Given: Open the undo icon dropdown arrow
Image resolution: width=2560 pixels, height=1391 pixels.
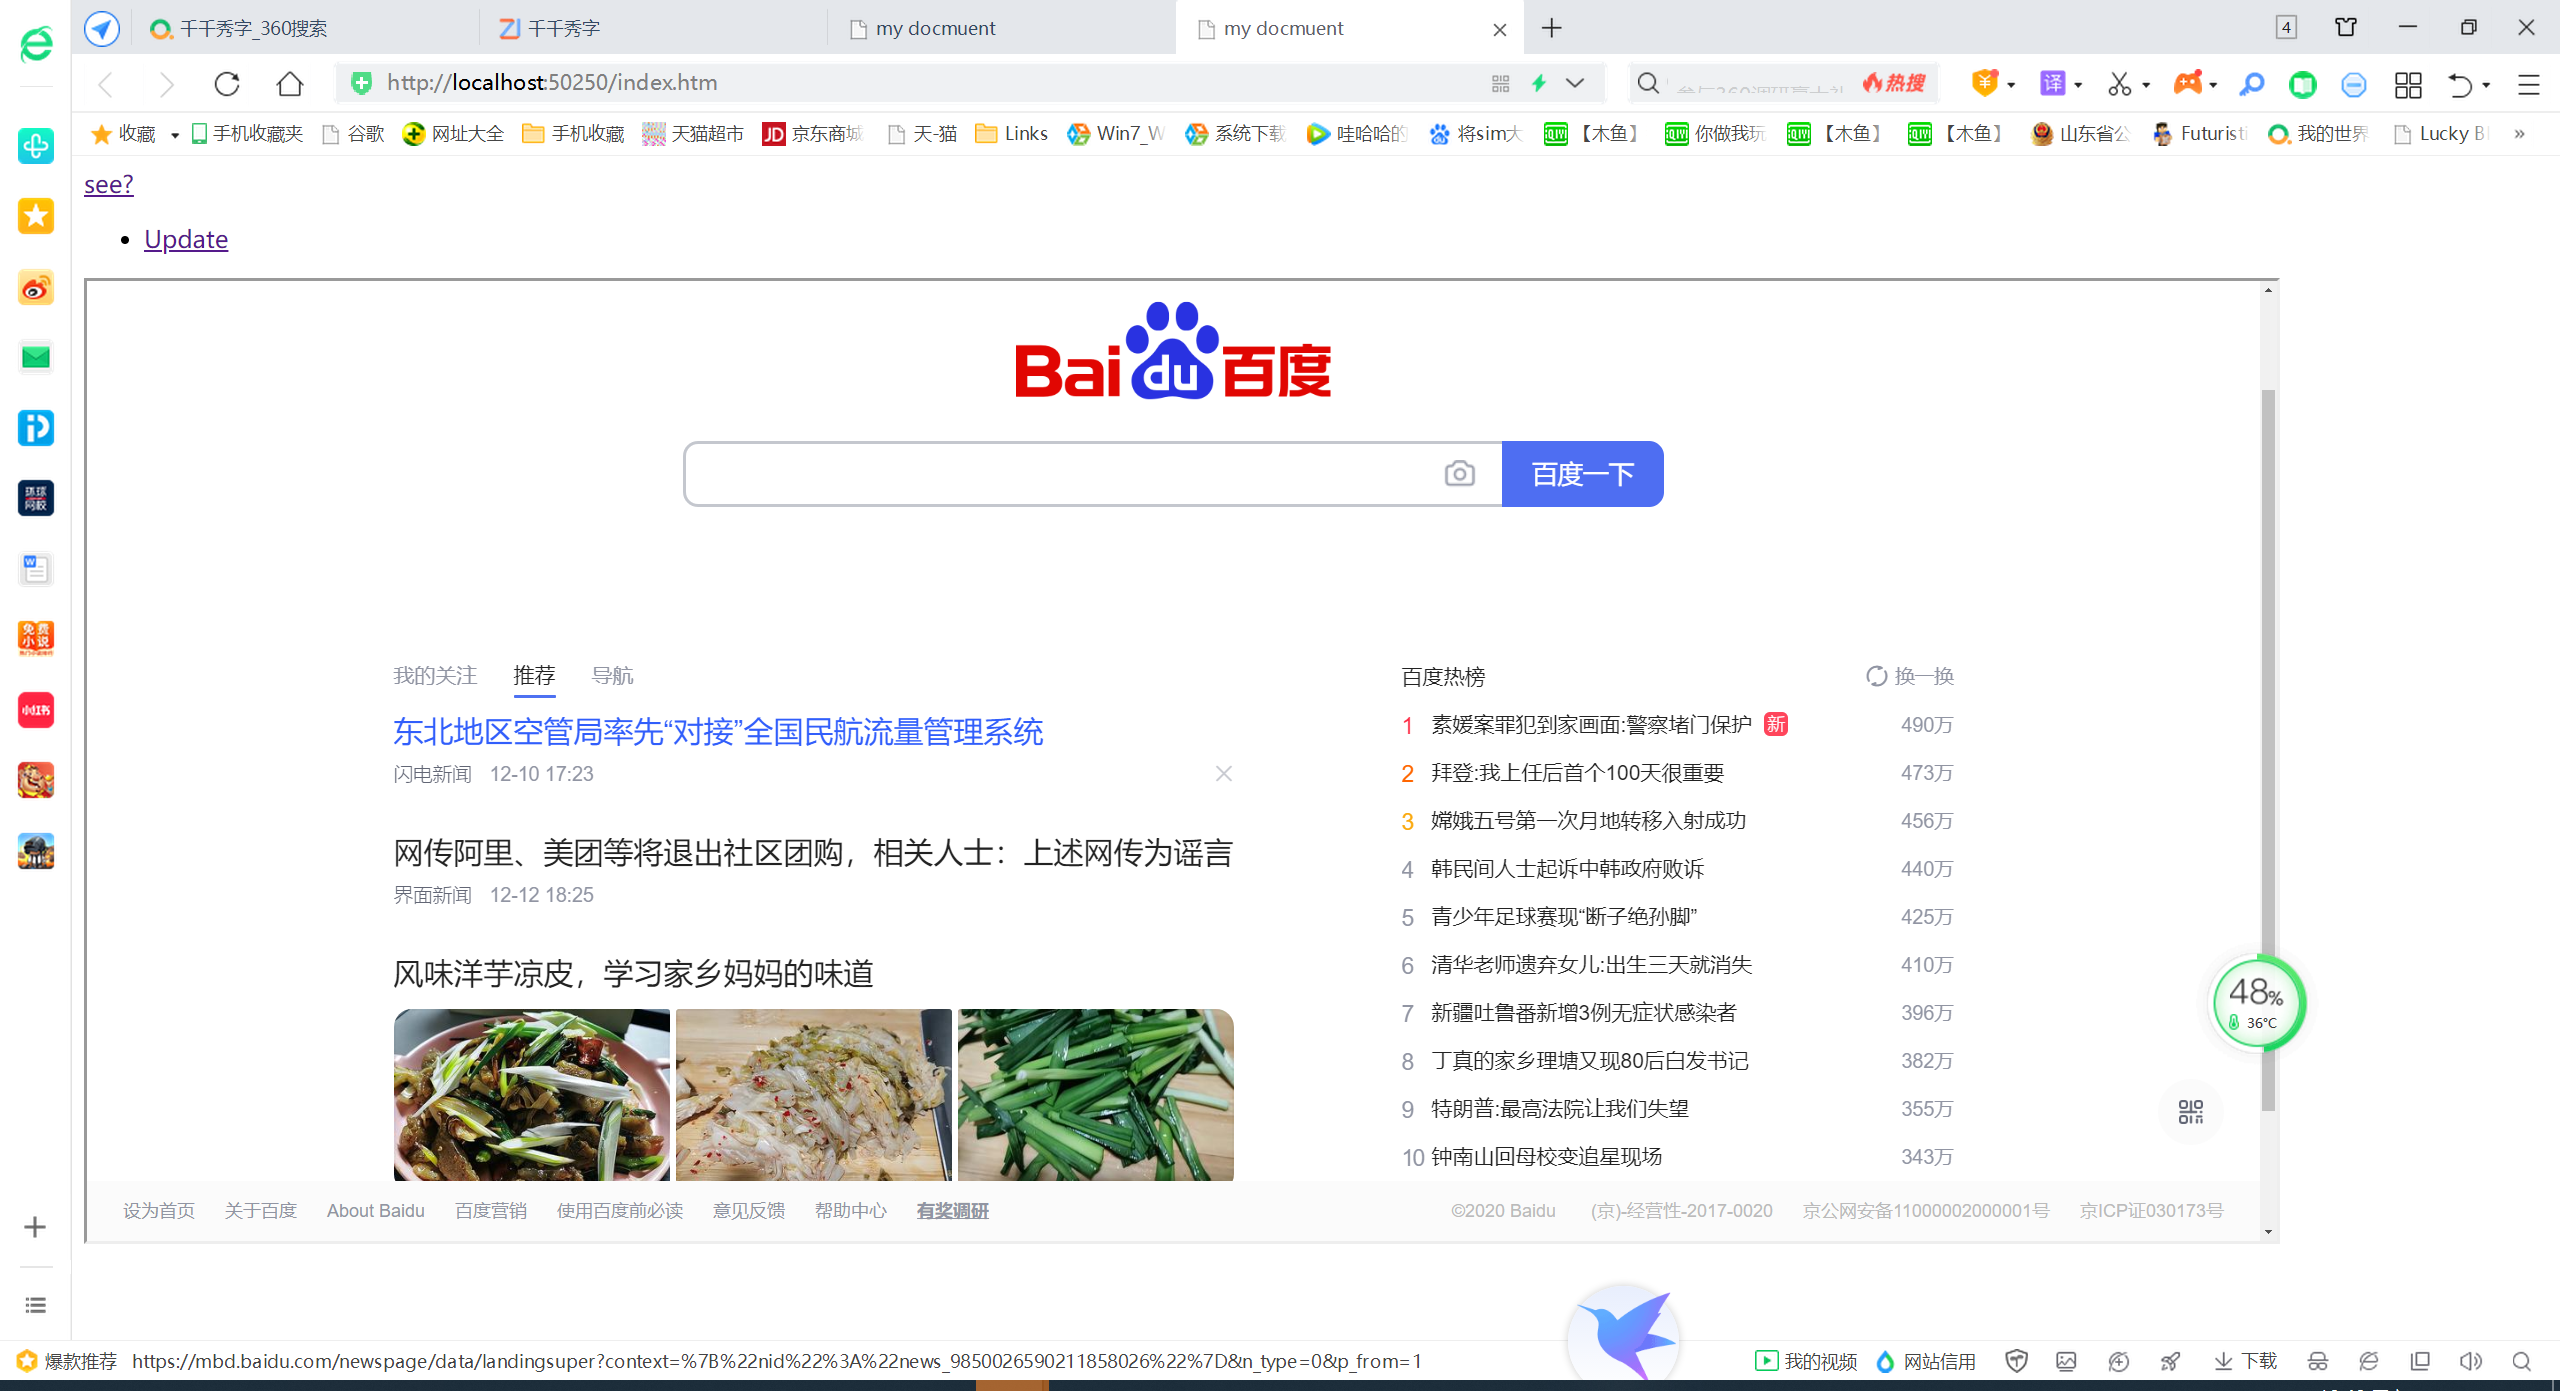Looking at the screenshot, I should coord(2486,85).
